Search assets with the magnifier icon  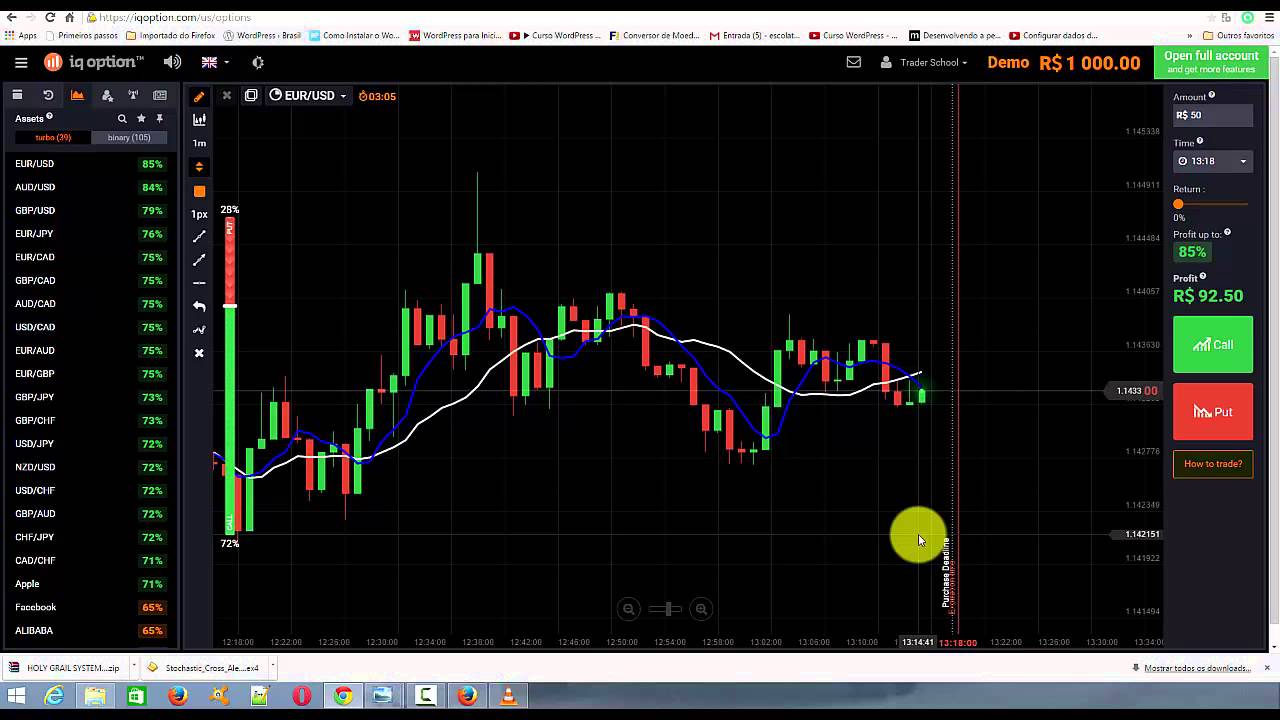(x=122, y=118)
